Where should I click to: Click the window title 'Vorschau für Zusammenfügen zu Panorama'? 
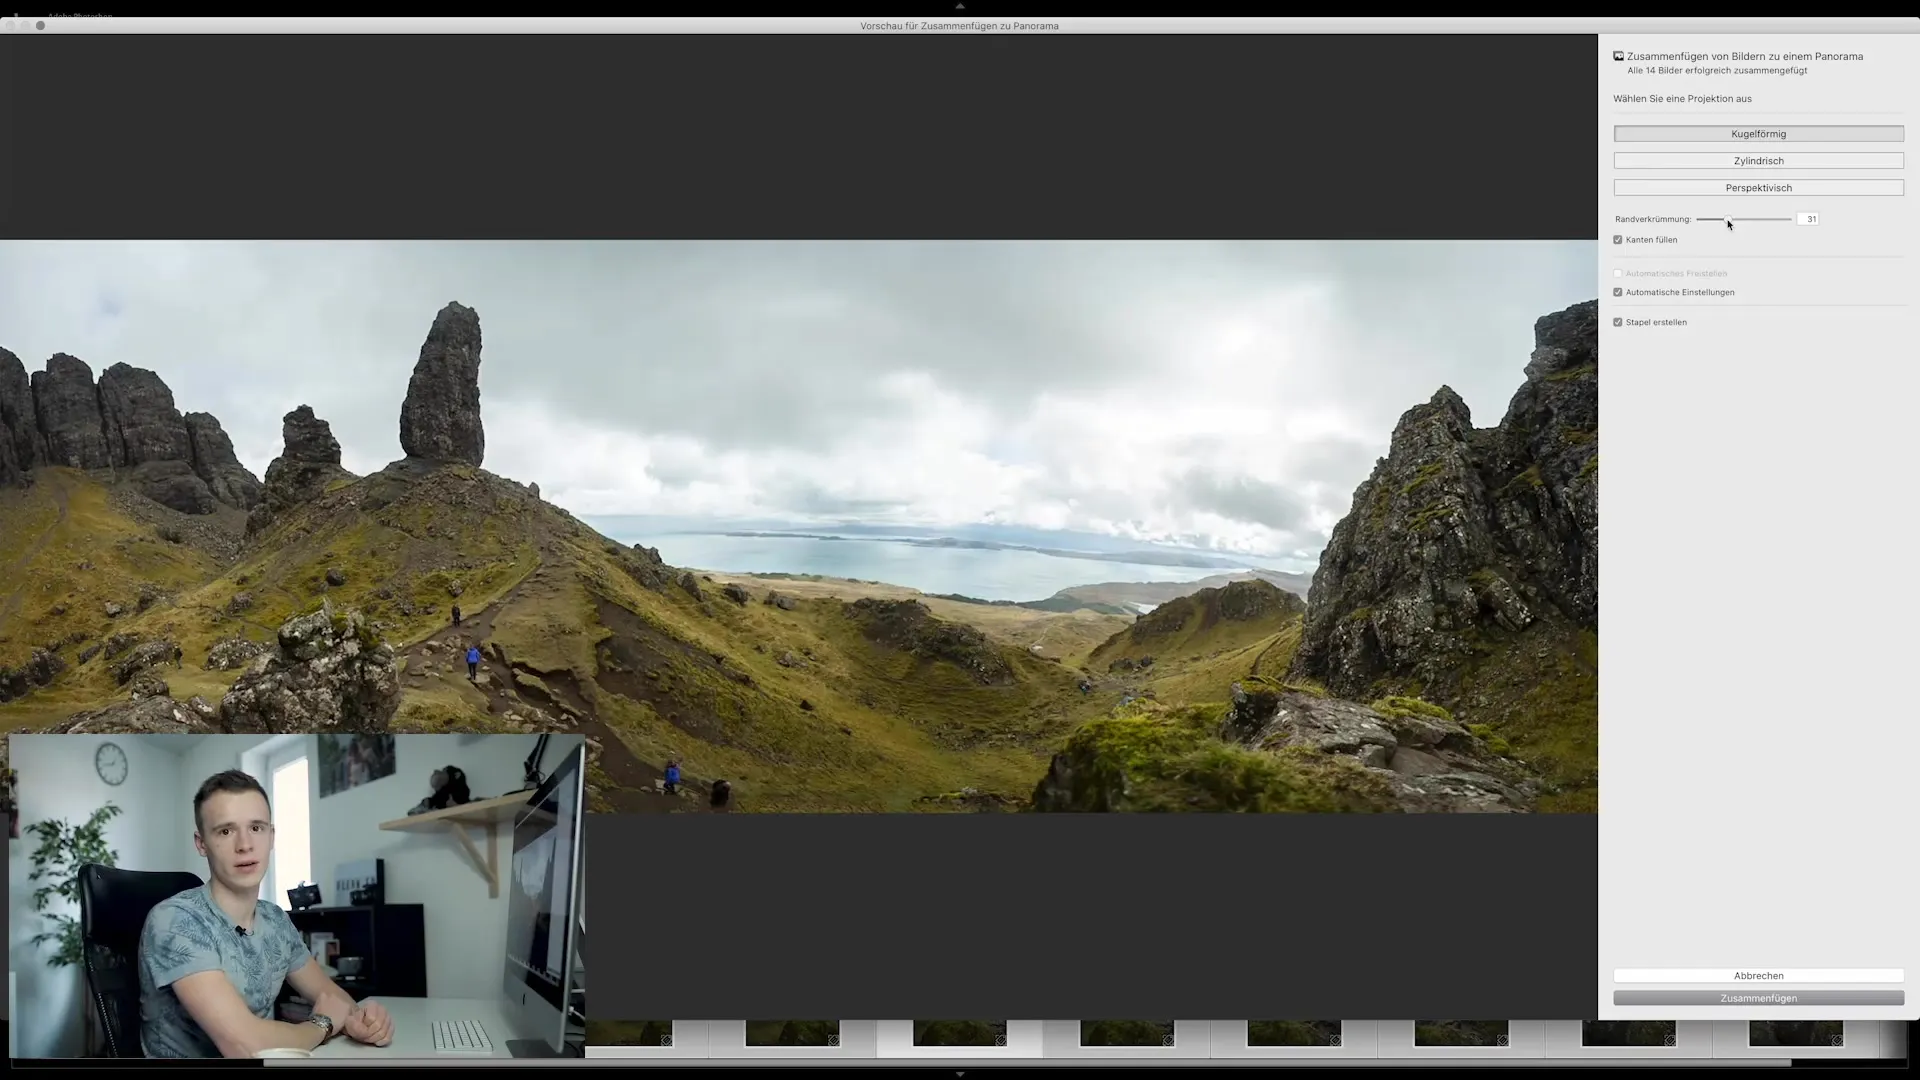click(x=959, y=26)
